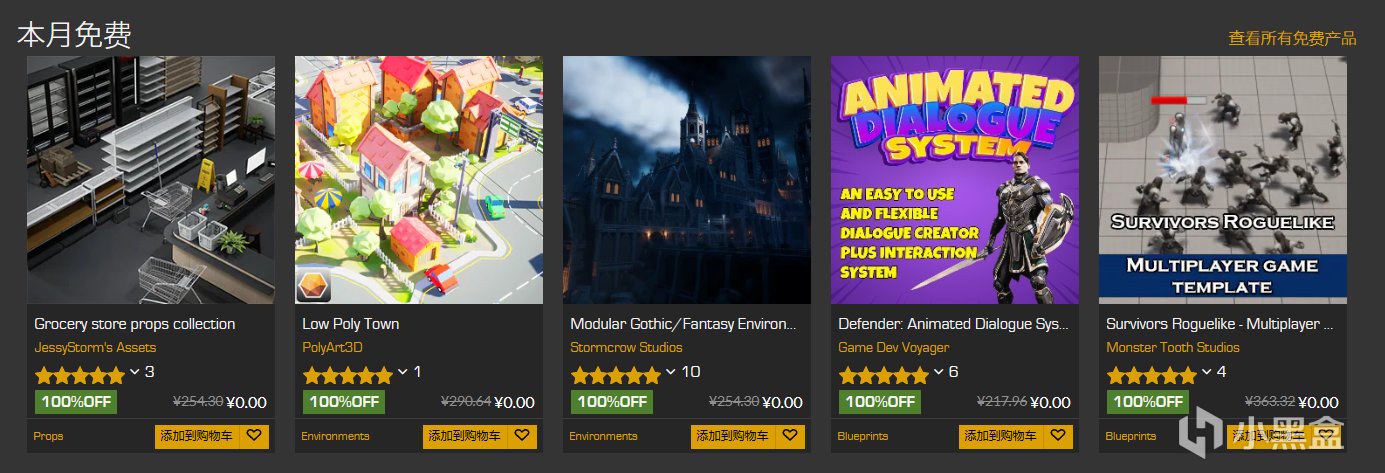The width and height of the screenshot is (1385, 473).
Task: Expand rating chevron for Survivors Roguelike
Action: [1207, 372]
